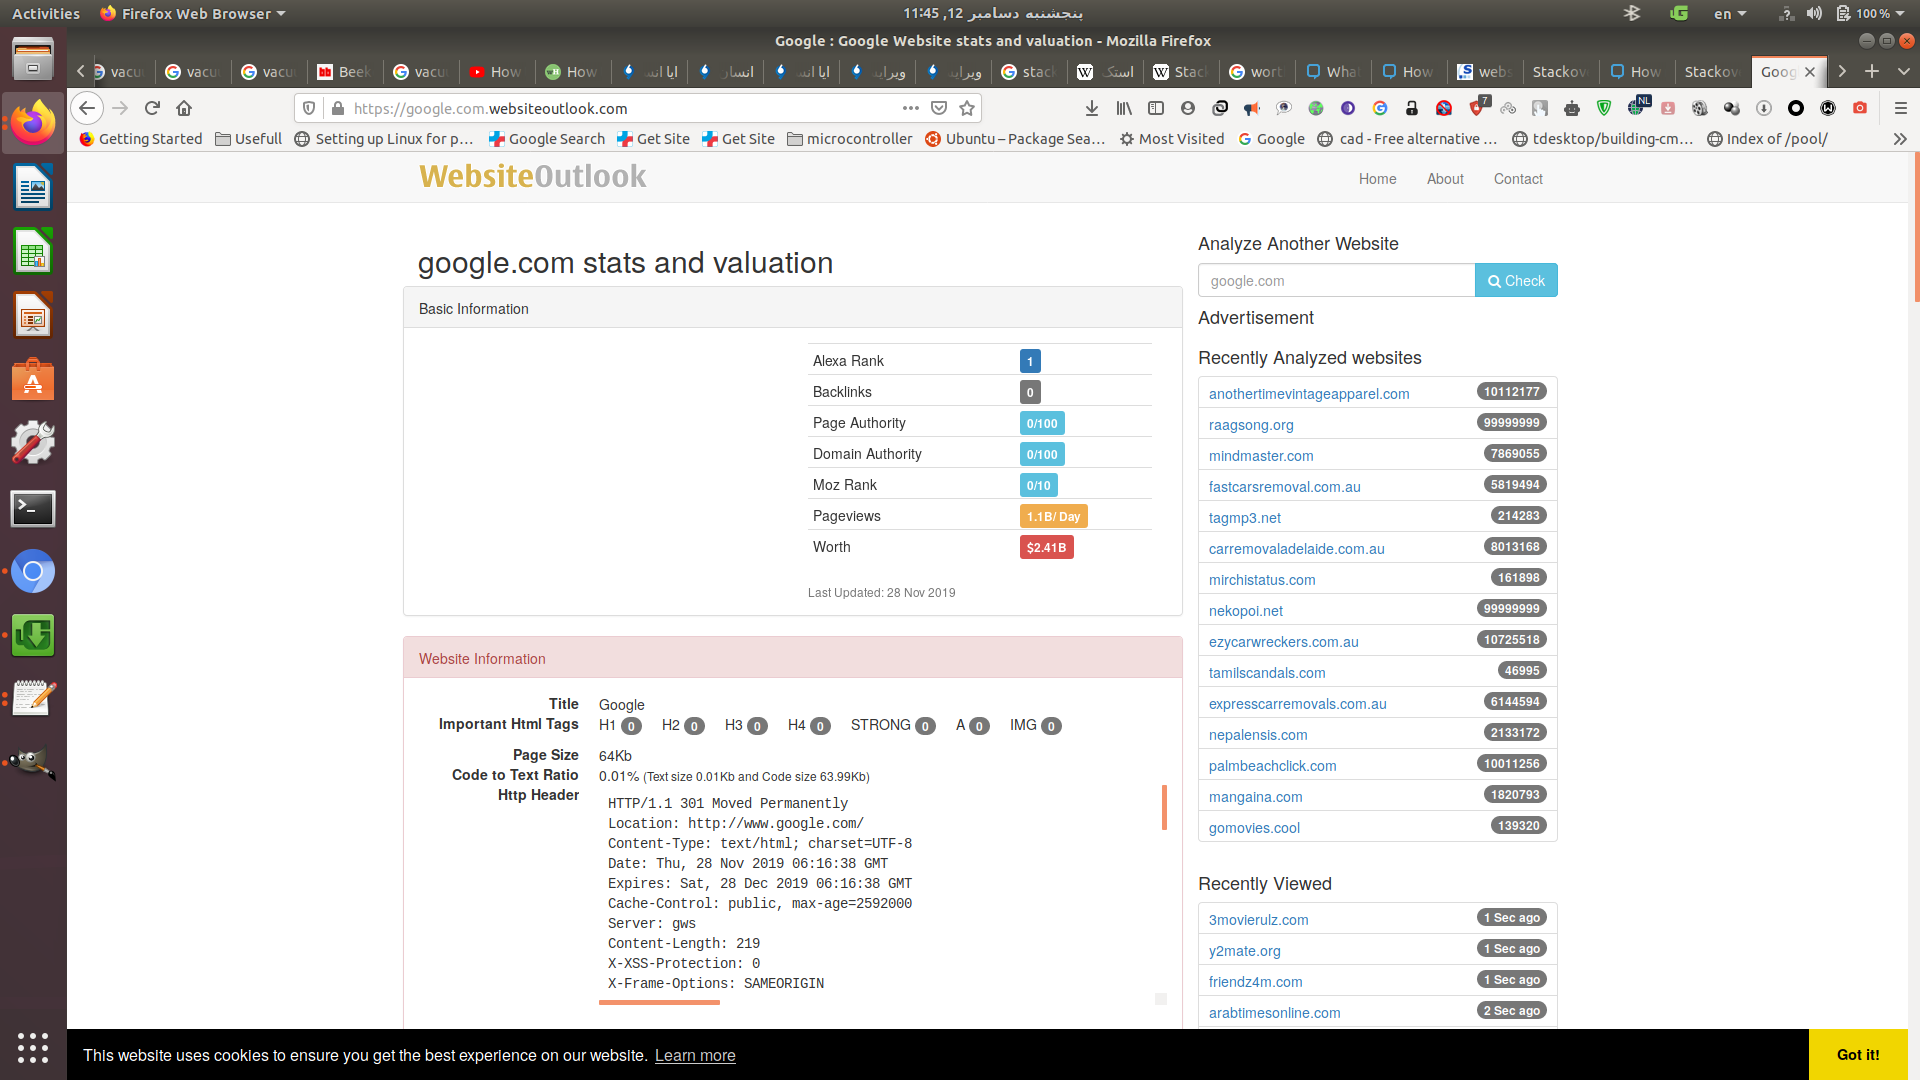Screen dimensions: 1920x1080
Task: Open the nepalensis.com link
Action: tap(1258, 735)
